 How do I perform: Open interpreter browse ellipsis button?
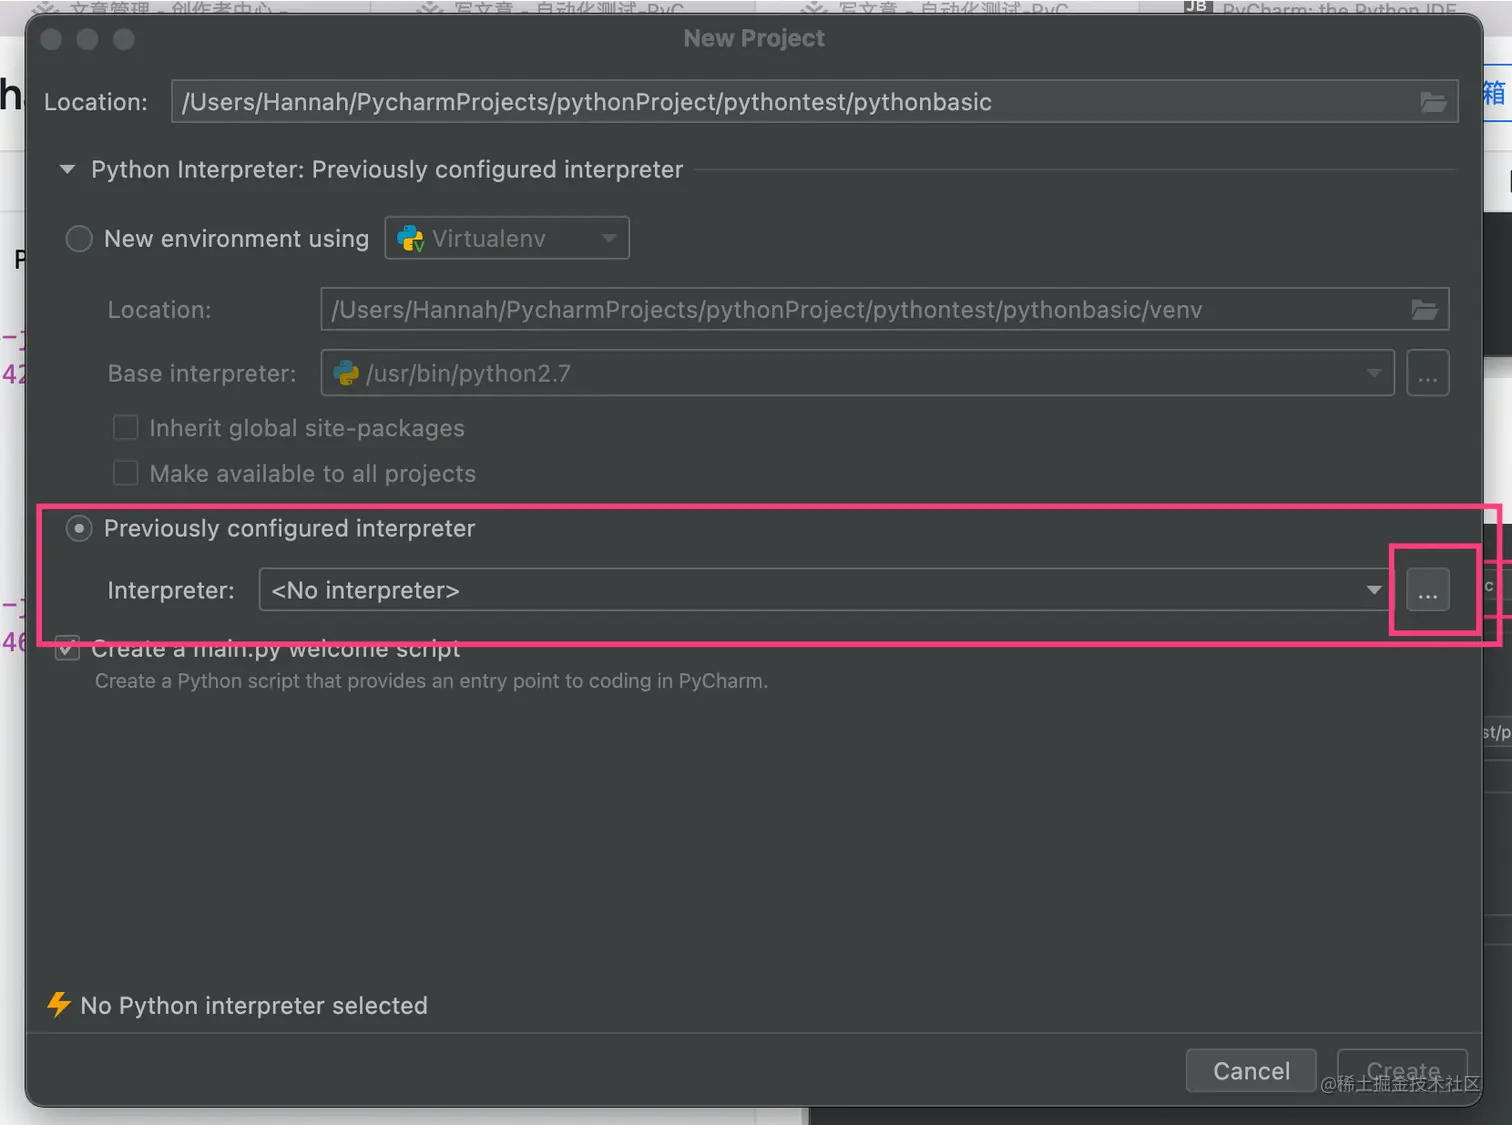(1427, 590)
